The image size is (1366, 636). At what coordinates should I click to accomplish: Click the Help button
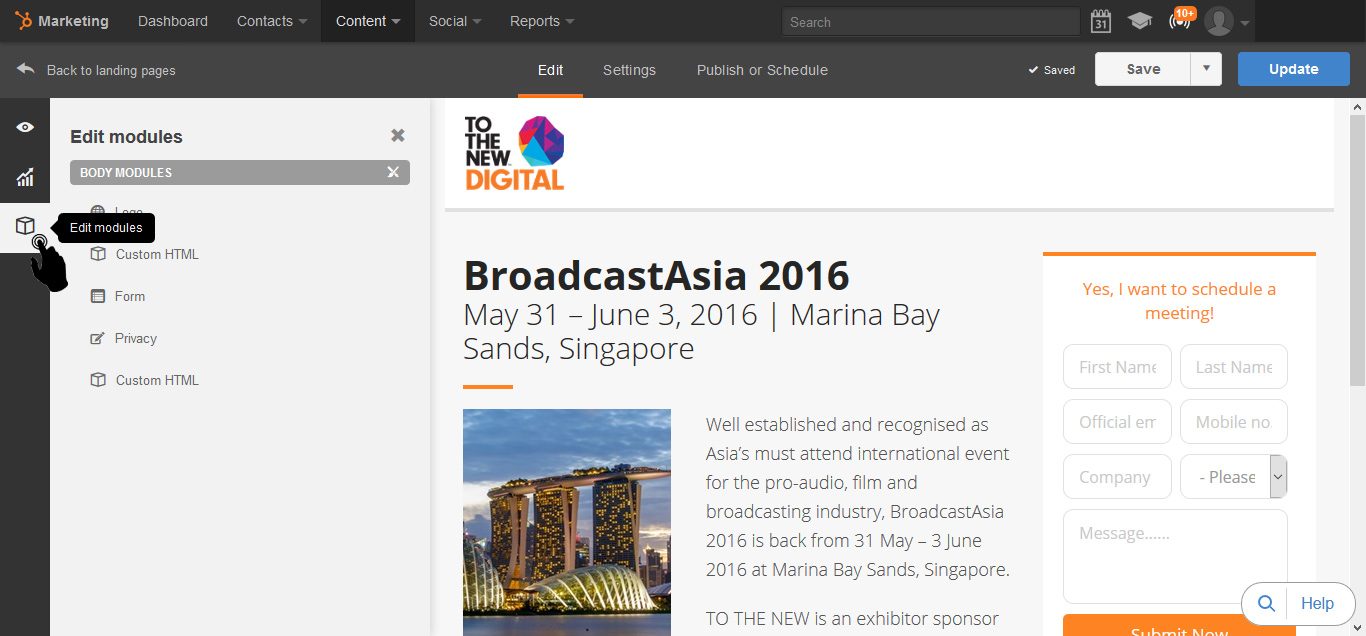1317,603
